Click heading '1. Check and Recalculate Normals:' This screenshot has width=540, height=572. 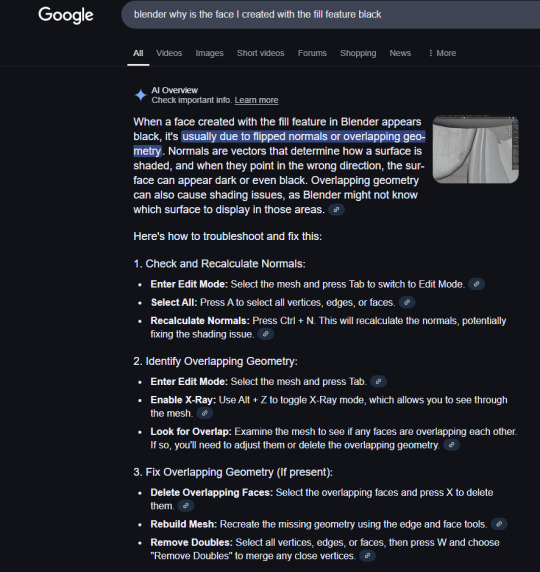(x=219, y=264)
